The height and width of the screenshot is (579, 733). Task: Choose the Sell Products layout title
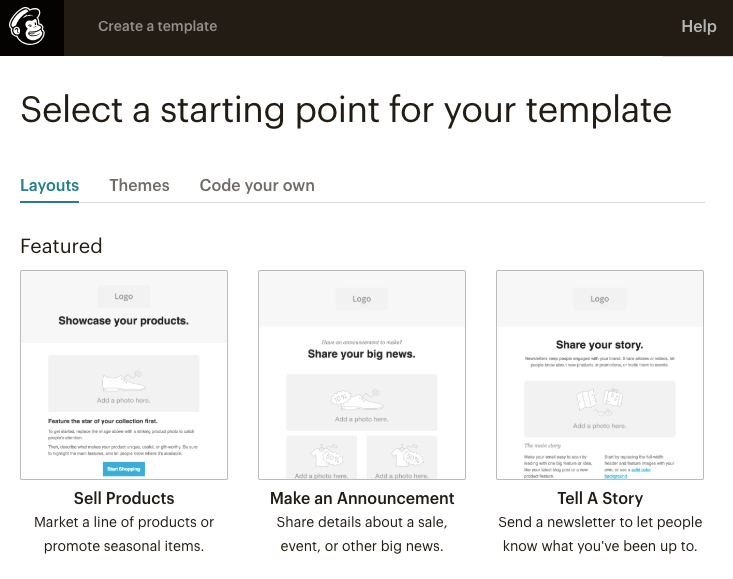click(x=124, y=498)
